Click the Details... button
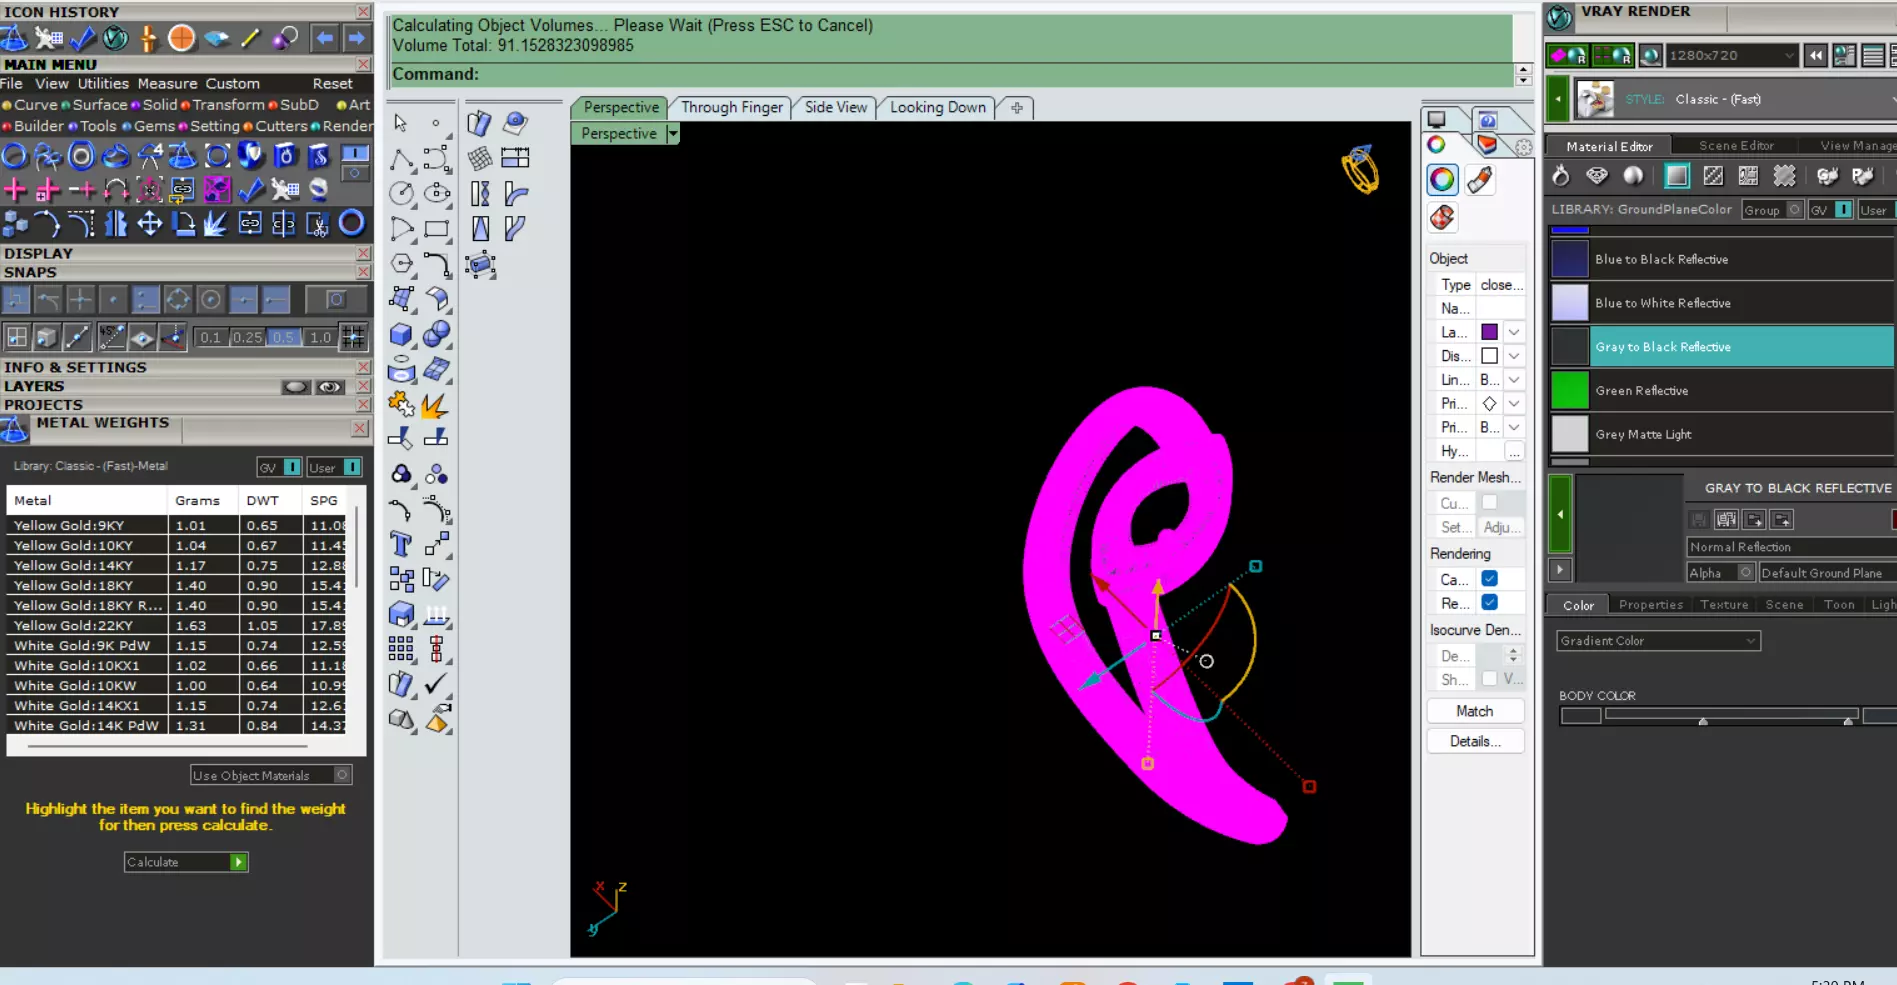The image size is (1897, 985). tap(1475, 741)
